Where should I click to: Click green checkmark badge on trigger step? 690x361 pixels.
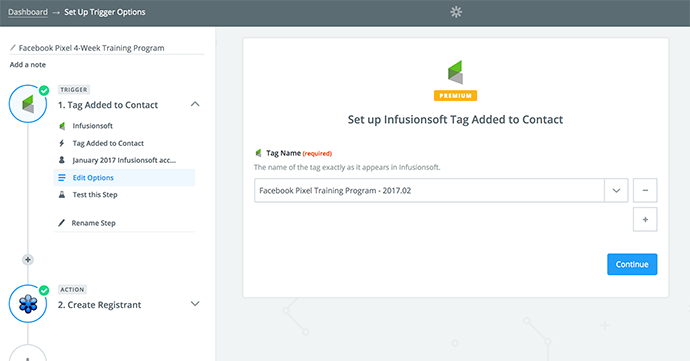point(44,90)
